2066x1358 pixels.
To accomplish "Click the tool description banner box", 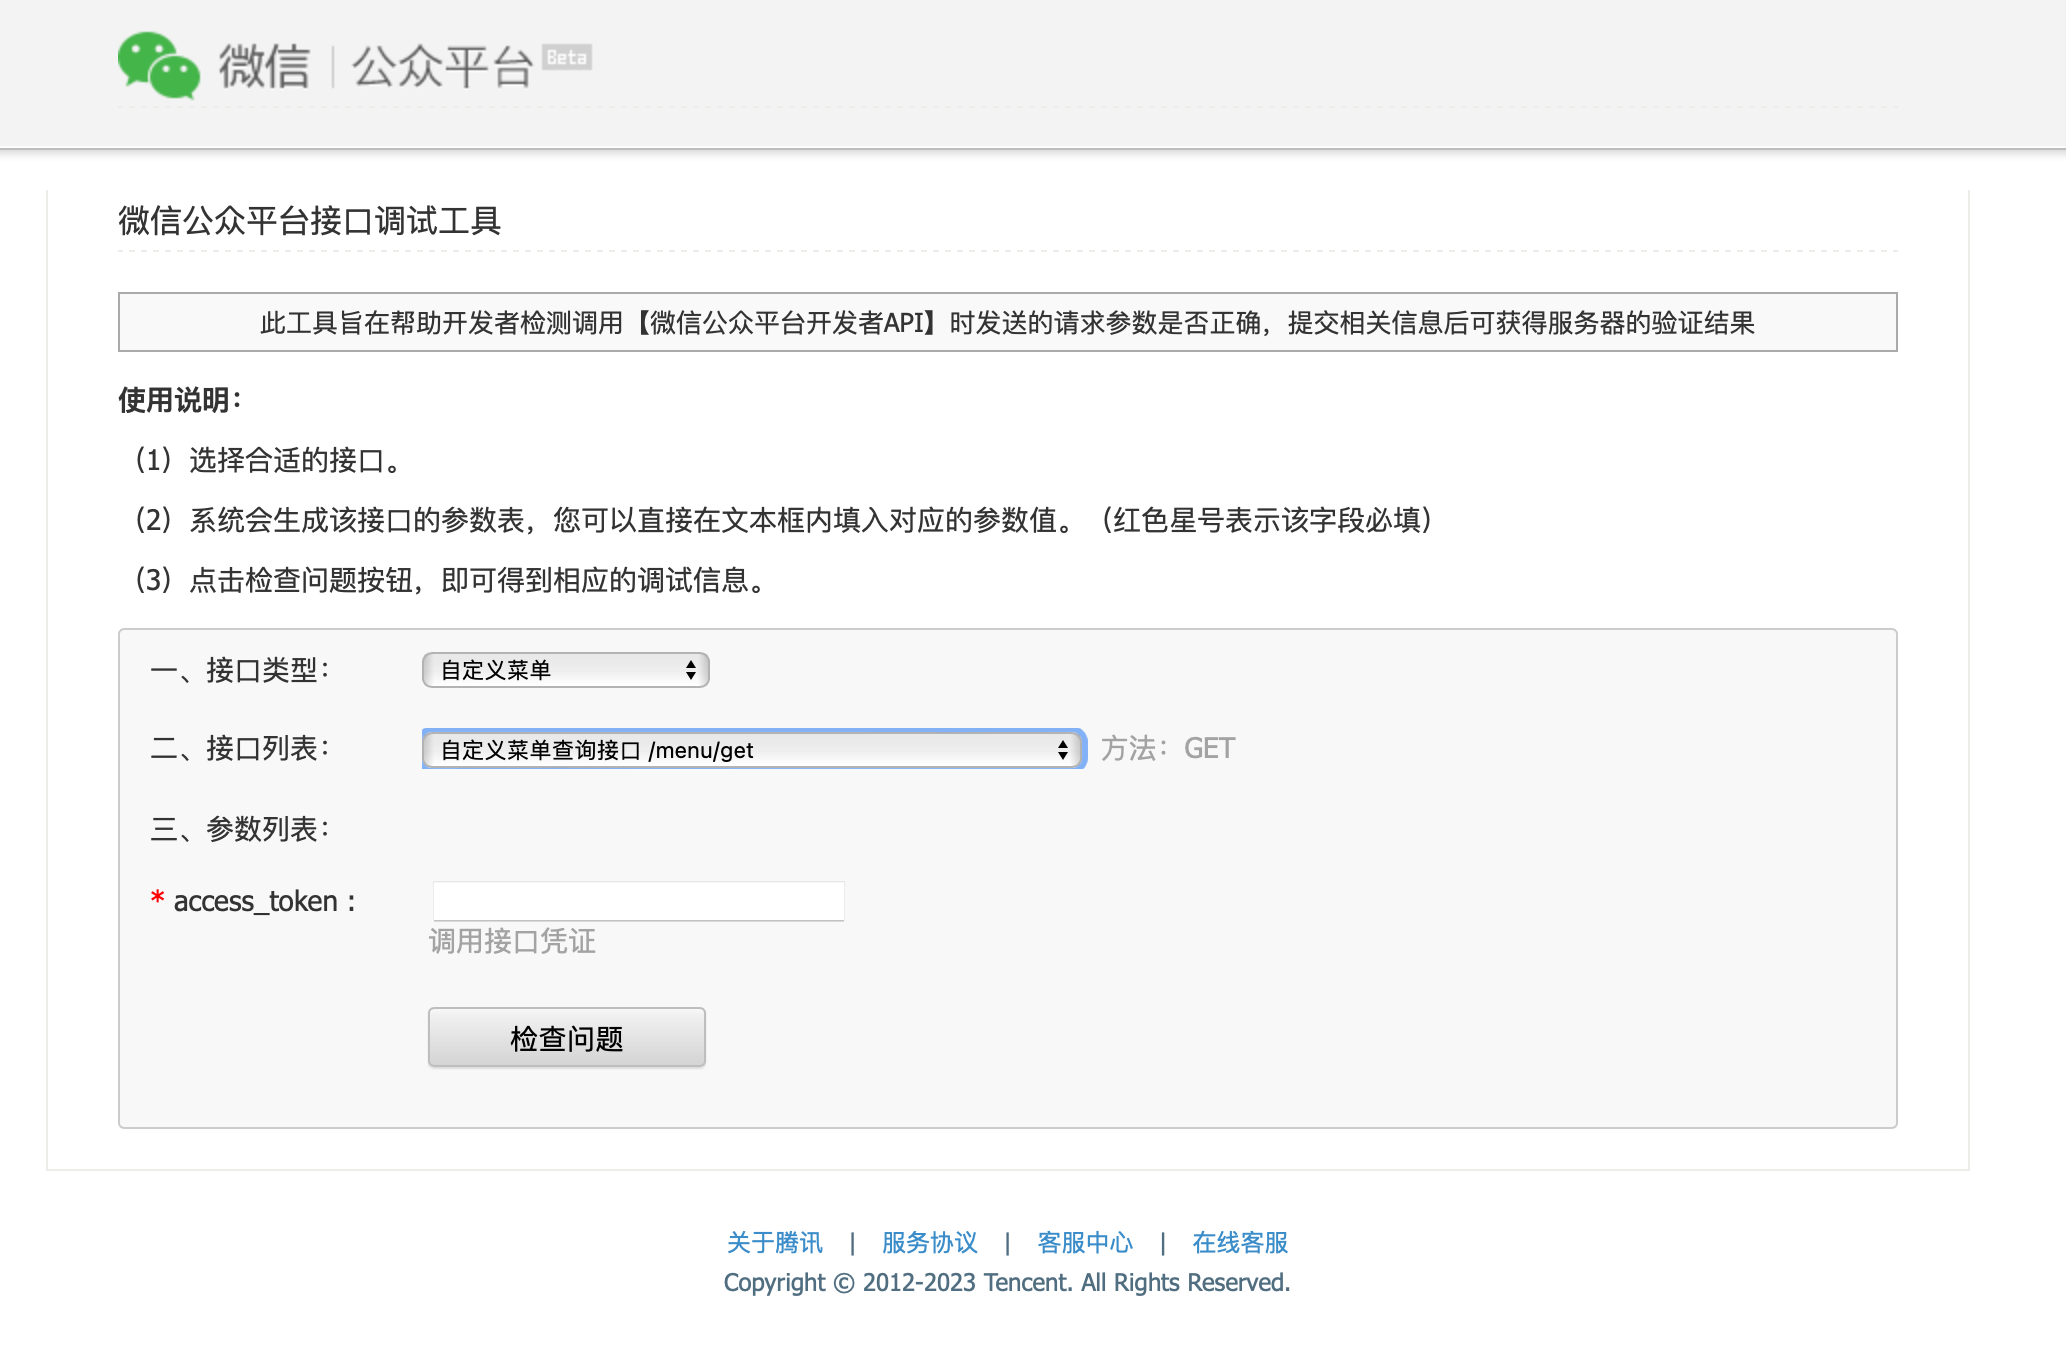I will [x=1007, y=322].
